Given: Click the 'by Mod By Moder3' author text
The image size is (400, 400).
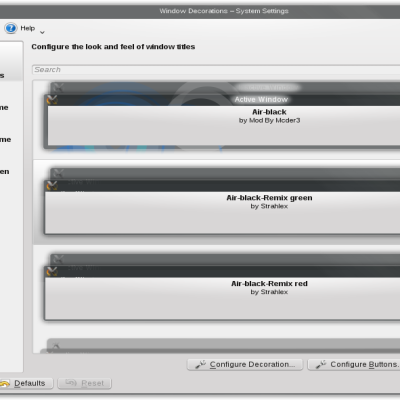Looking at the screenshot, I should pyautogui.click(x=269, y=120).
